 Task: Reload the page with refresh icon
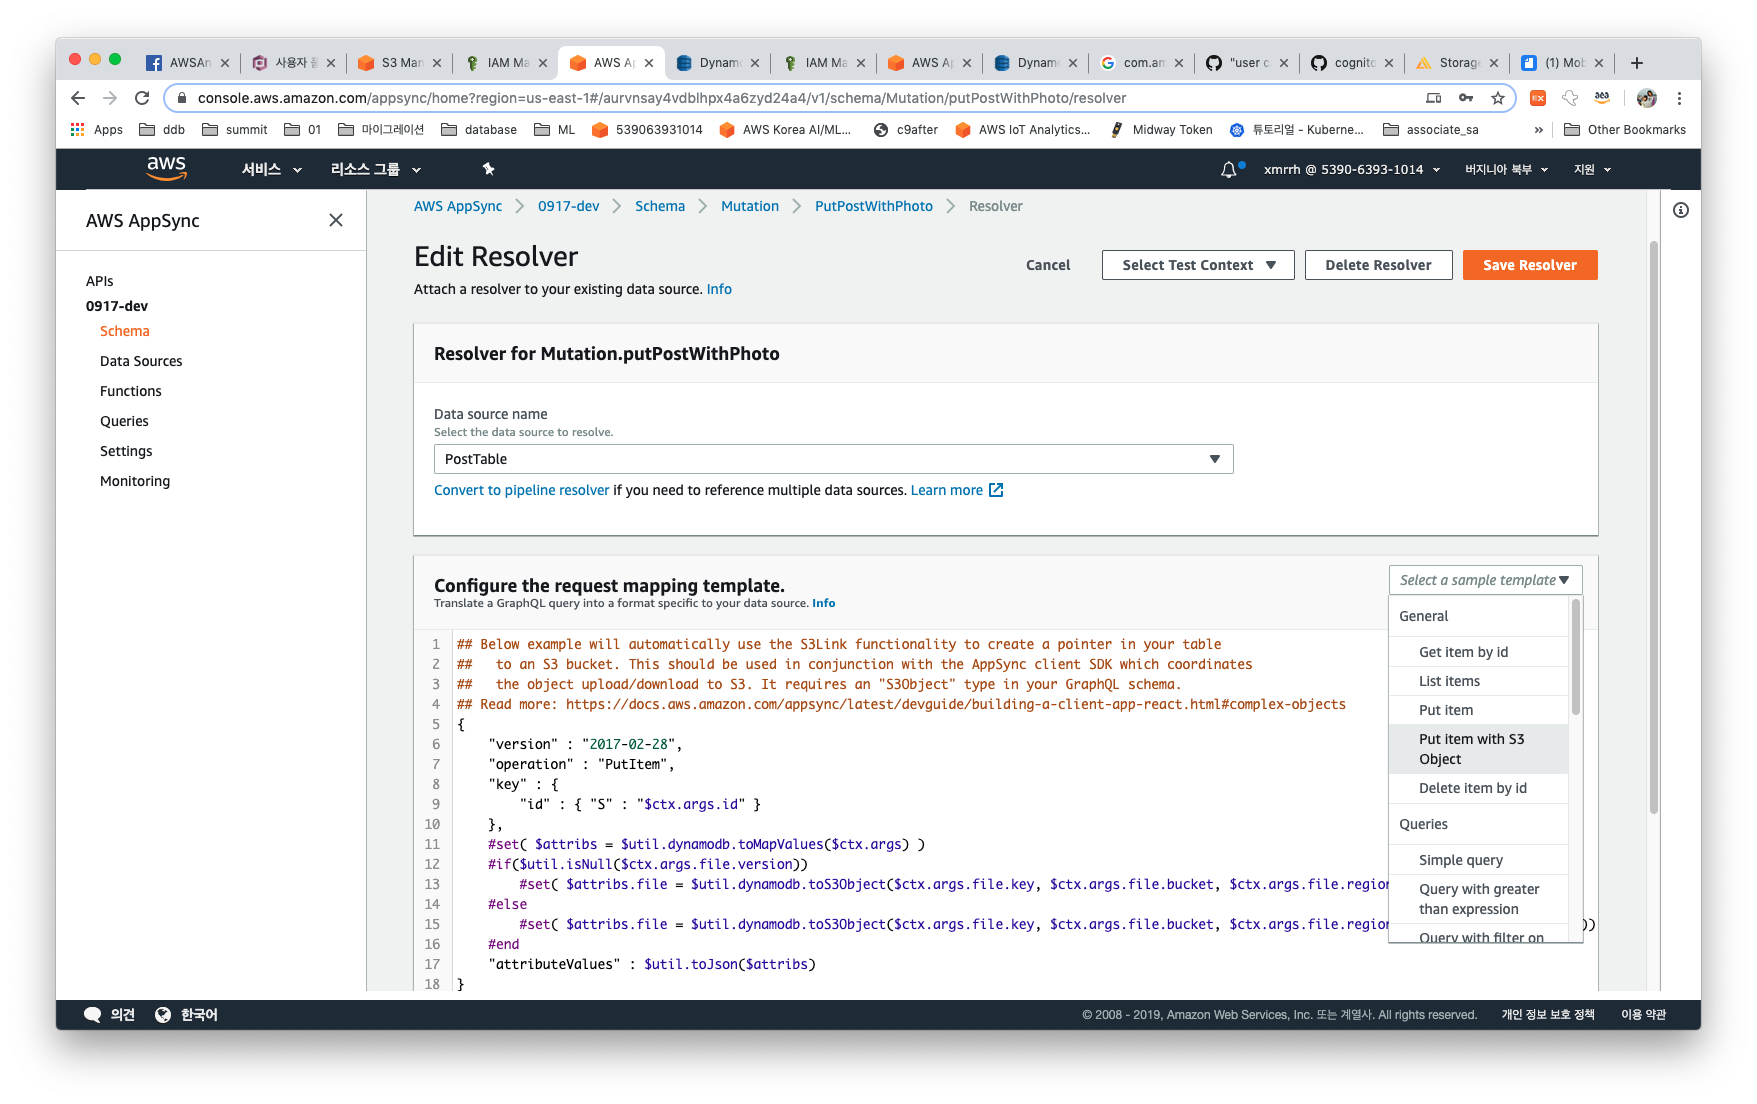tap(142, 98)
